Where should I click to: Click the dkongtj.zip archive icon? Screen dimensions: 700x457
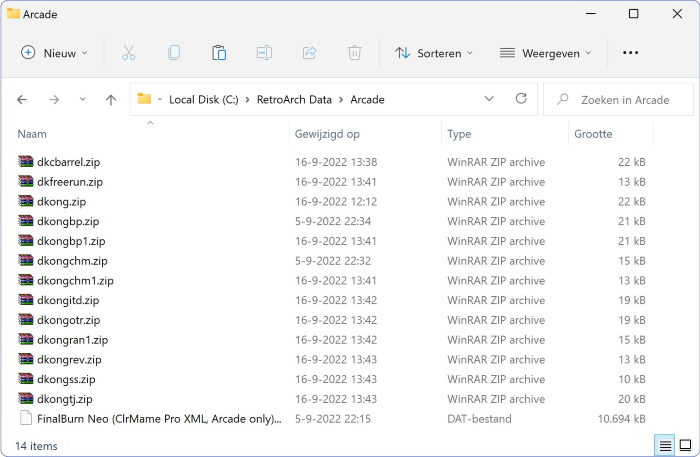26,398
